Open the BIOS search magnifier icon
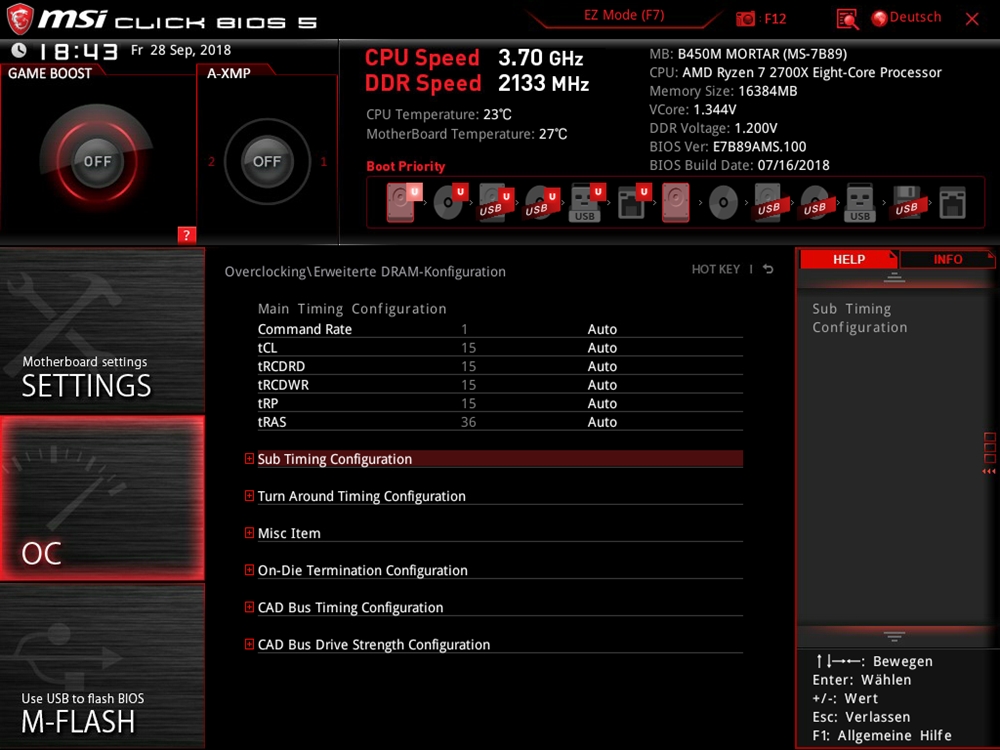 [847, 19]
